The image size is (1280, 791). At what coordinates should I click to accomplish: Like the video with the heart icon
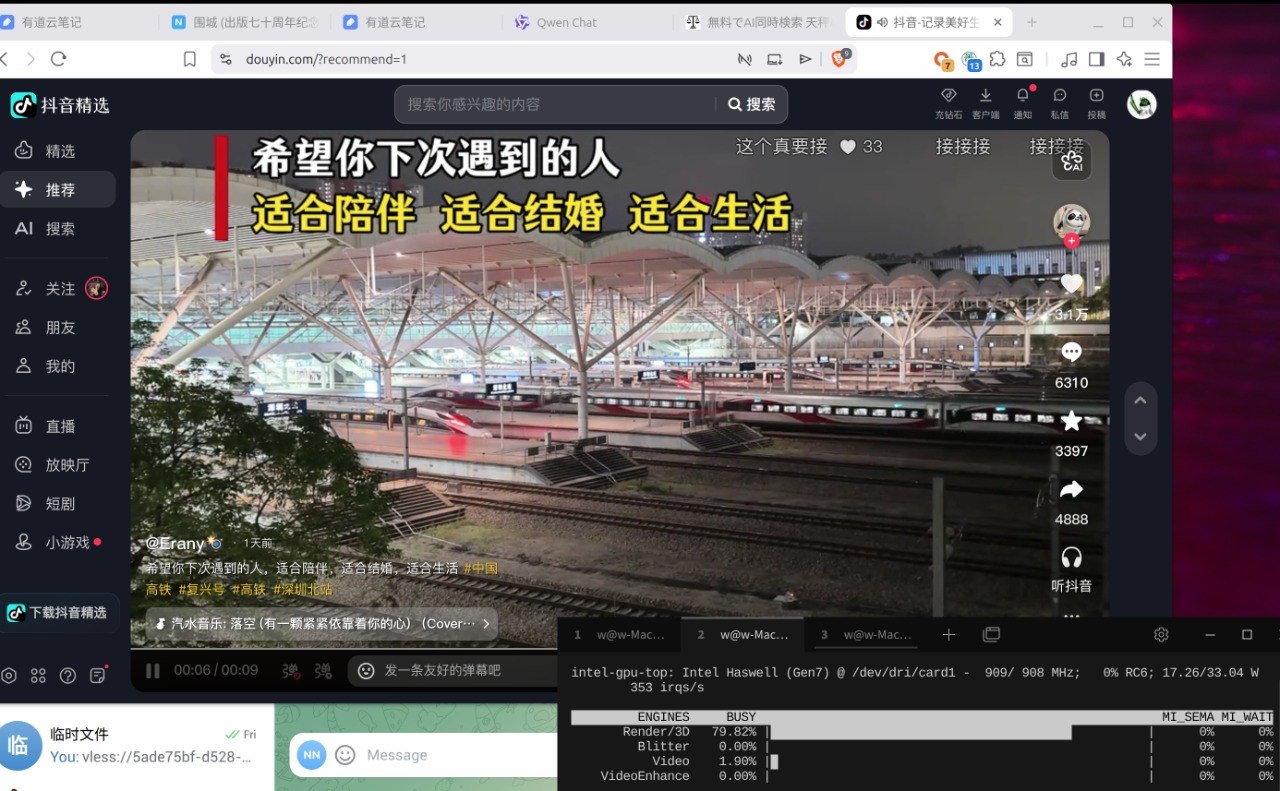click(x=1071, y=283)
